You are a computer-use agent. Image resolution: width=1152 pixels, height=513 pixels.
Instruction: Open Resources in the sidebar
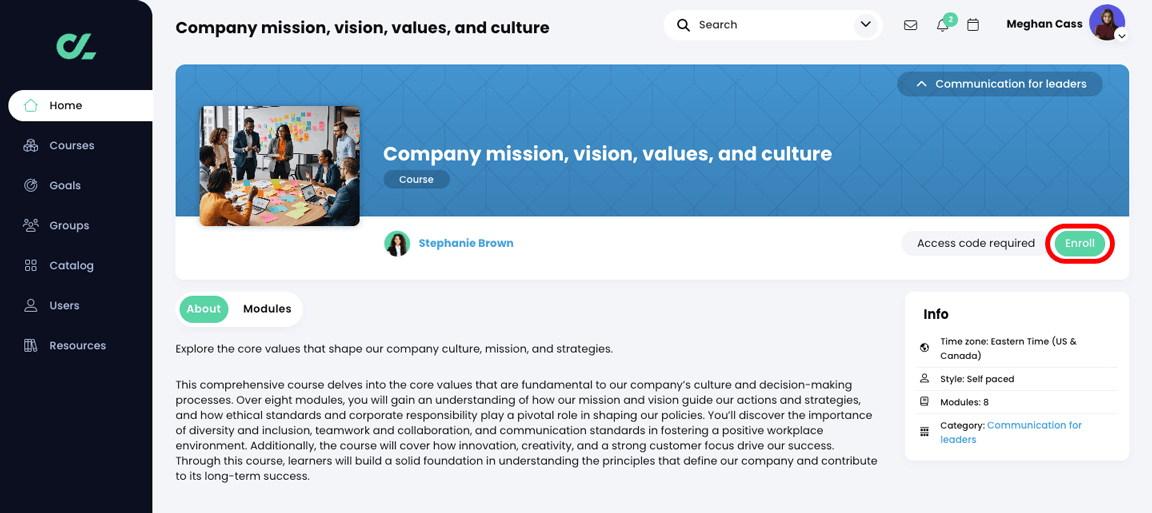point(76,345)
